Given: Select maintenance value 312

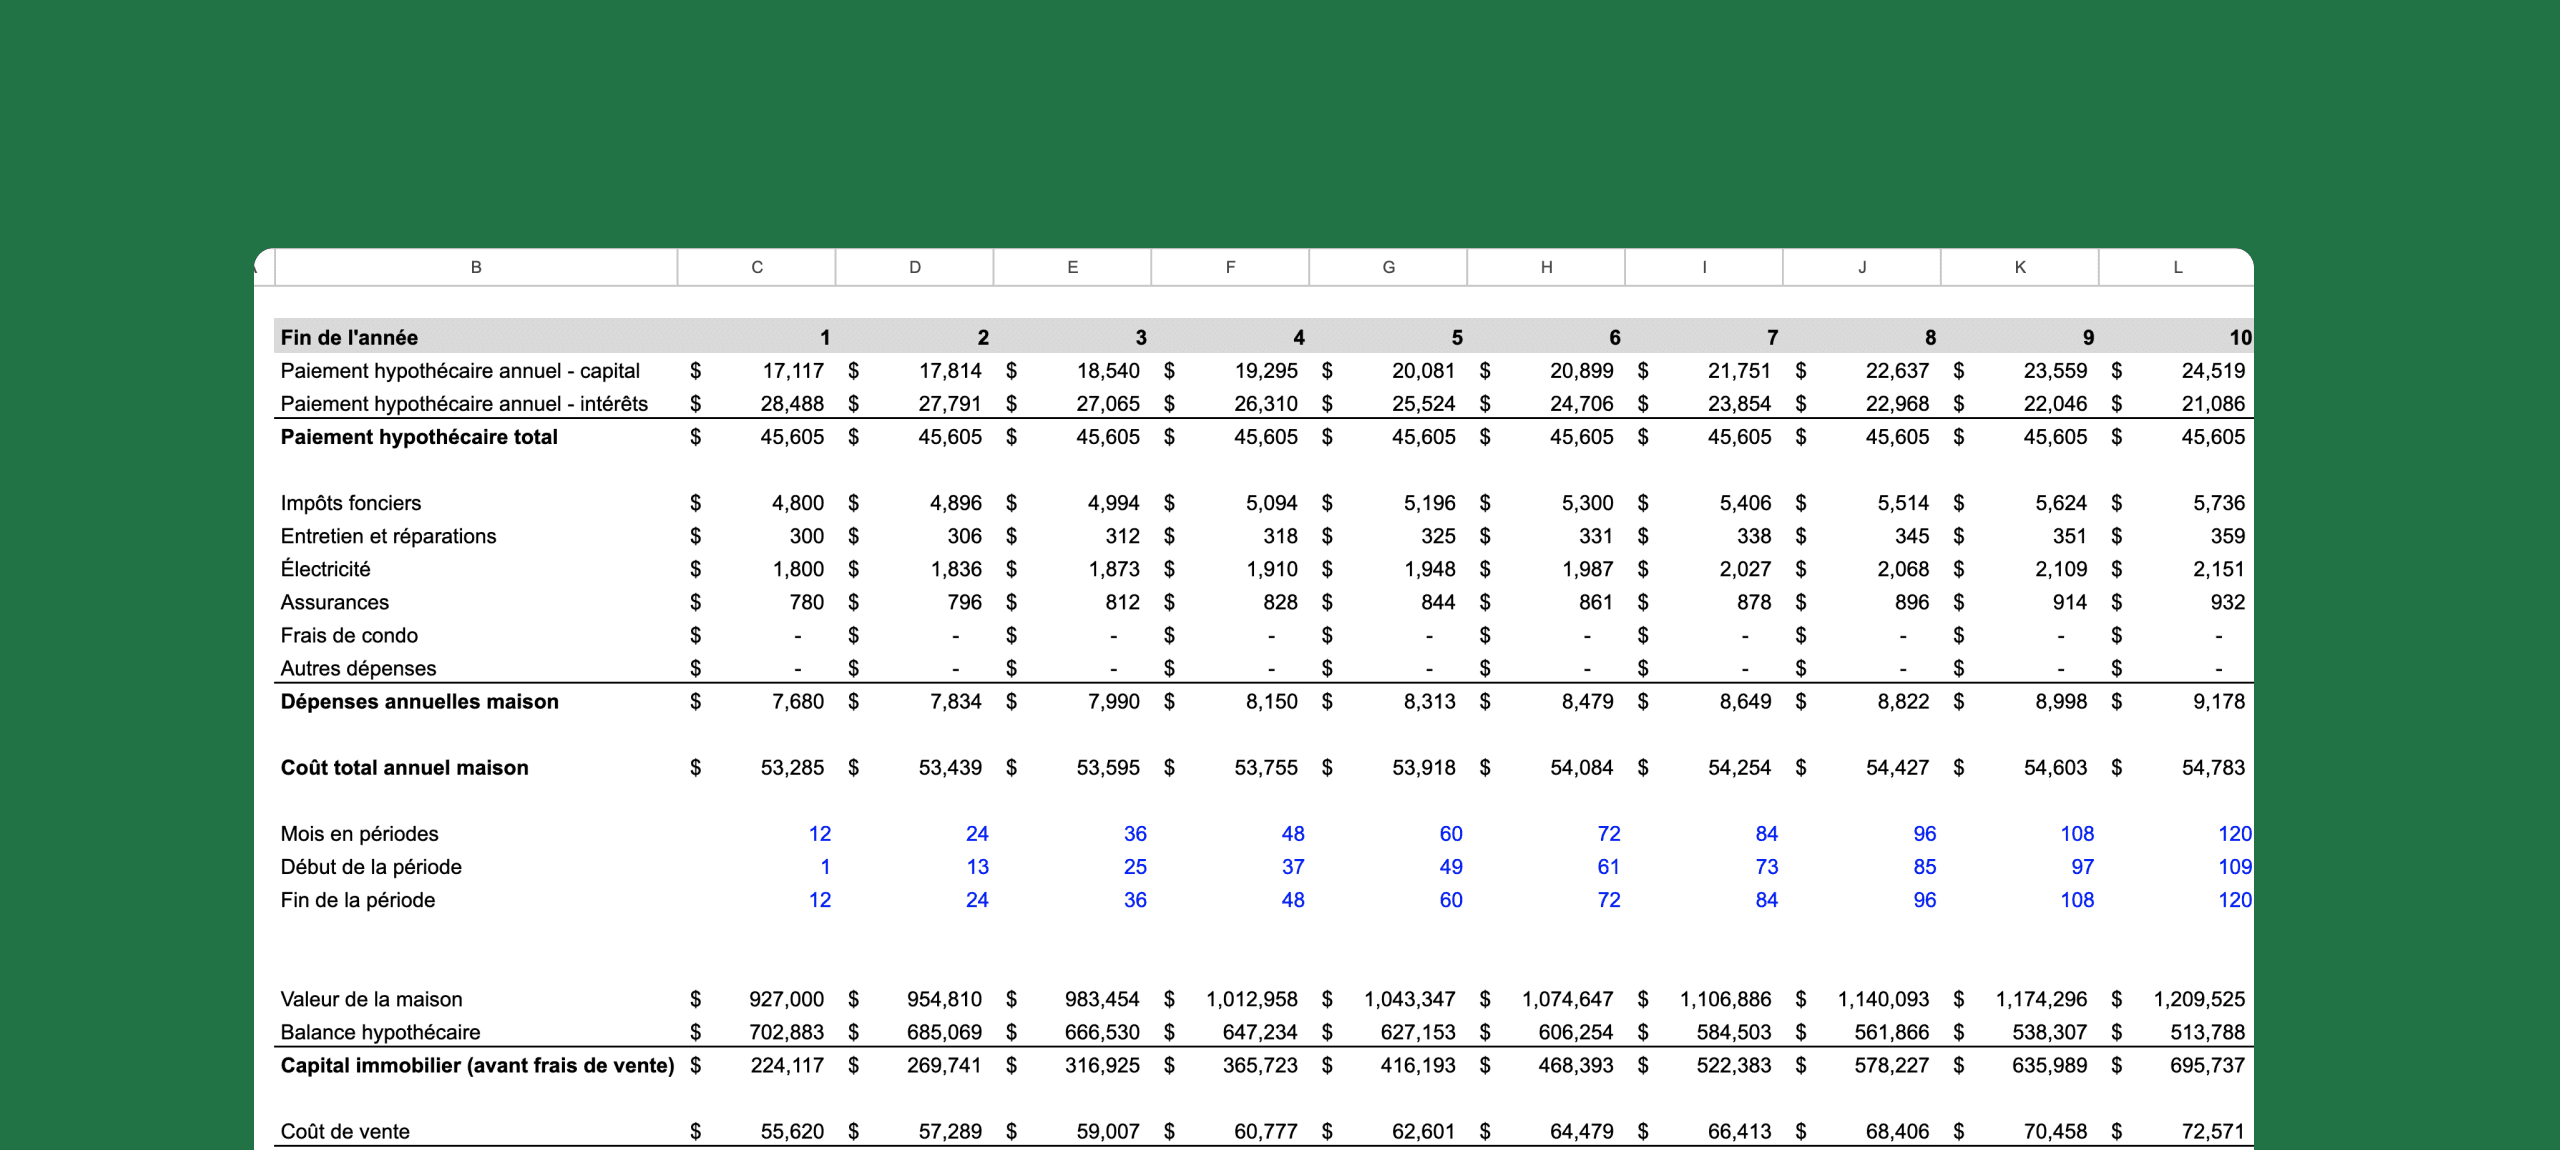Looking at the screenshot, I should pyautogui.click(x=1122, y=536).
